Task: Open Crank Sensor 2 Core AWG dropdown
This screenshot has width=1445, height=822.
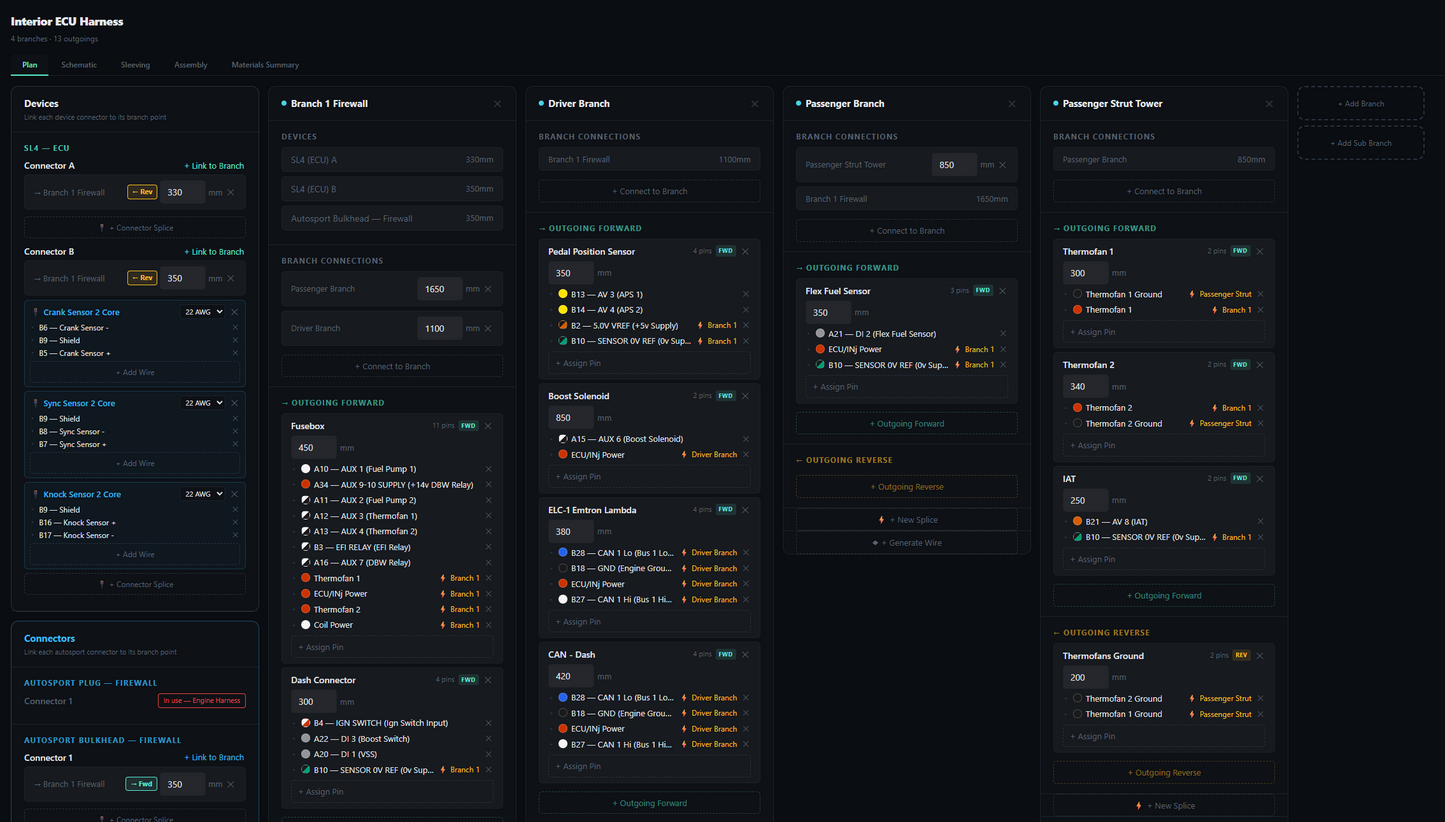Action: (203, 312)
